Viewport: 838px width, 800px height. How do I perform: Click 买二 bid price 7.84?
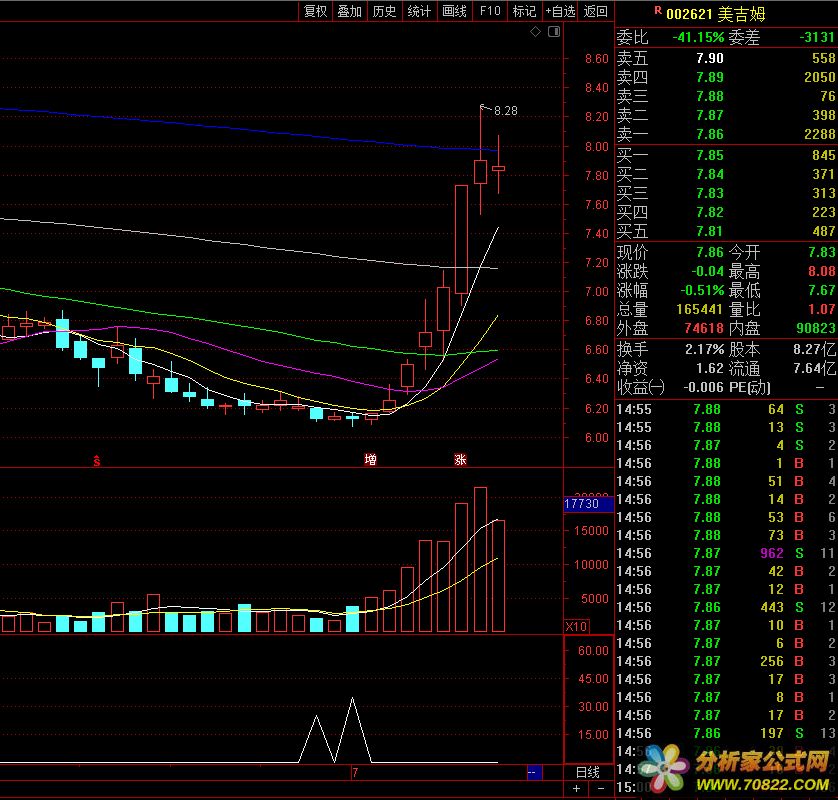point(710,174)
